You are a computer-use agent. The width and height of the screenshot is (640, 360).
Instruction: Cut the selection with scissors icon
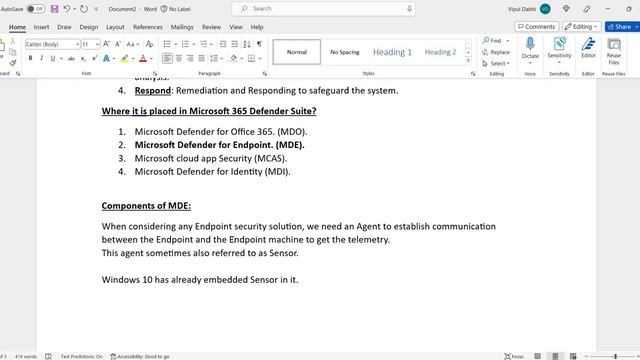click(x=13, y=41)
